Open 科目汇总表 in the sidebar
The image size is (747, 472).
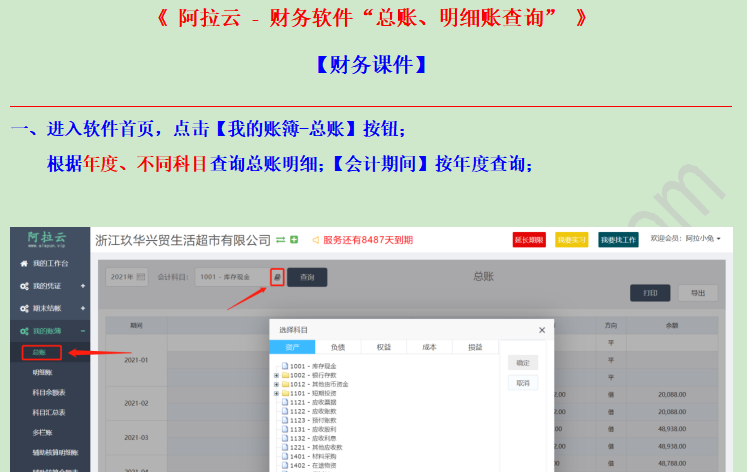[49, 412]
